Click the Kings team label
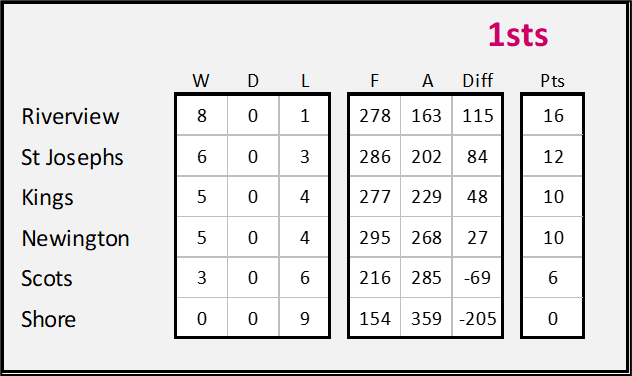Image resolution: width=632 pixels, height=376 pixels. 47,198
